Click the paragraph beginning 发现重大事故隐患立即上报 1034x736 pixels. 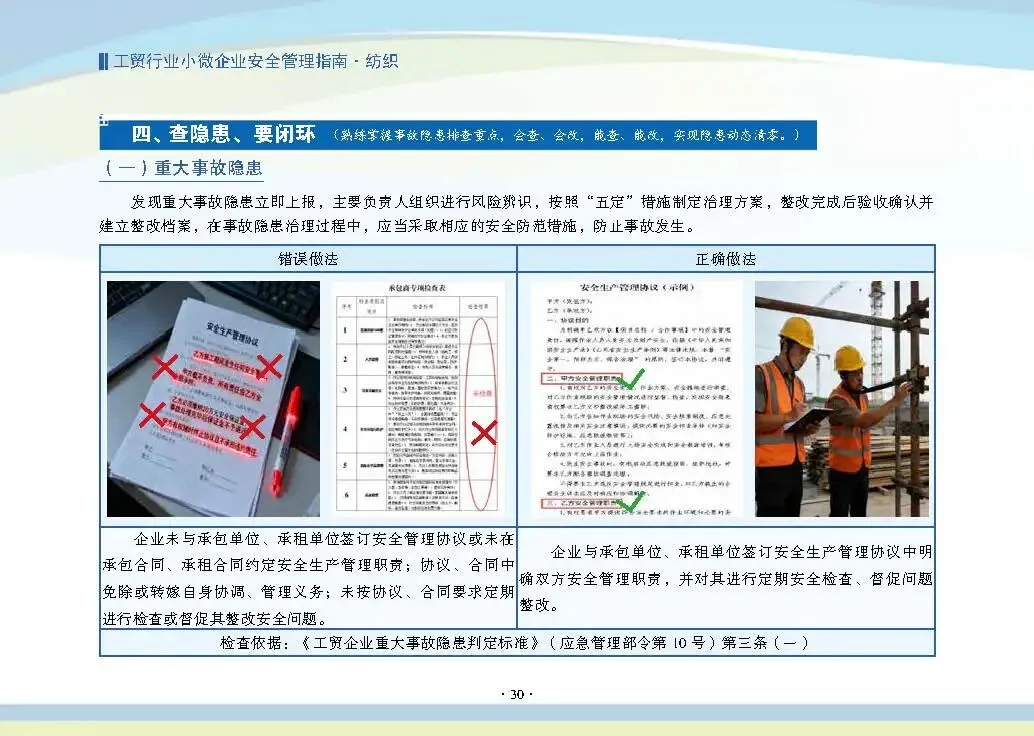click(x=516, y=214)
